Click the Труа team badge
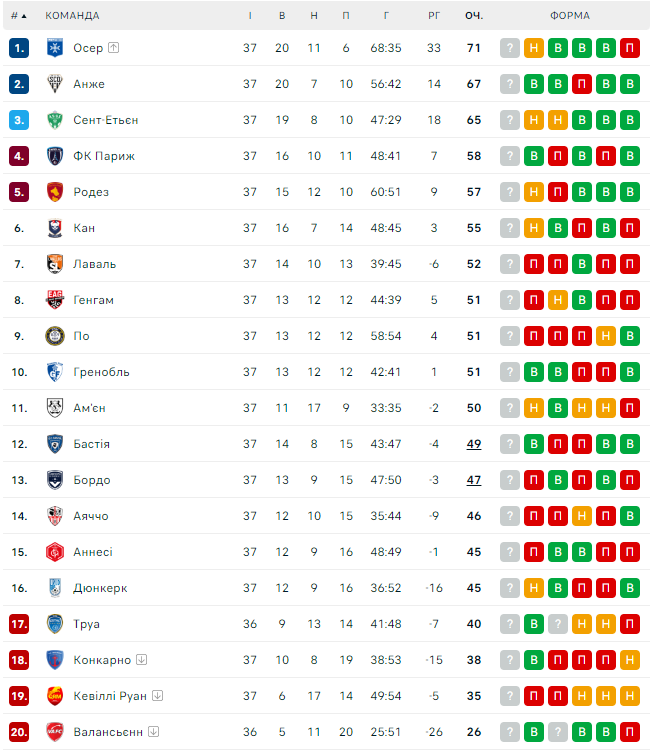 click(55, 624)
